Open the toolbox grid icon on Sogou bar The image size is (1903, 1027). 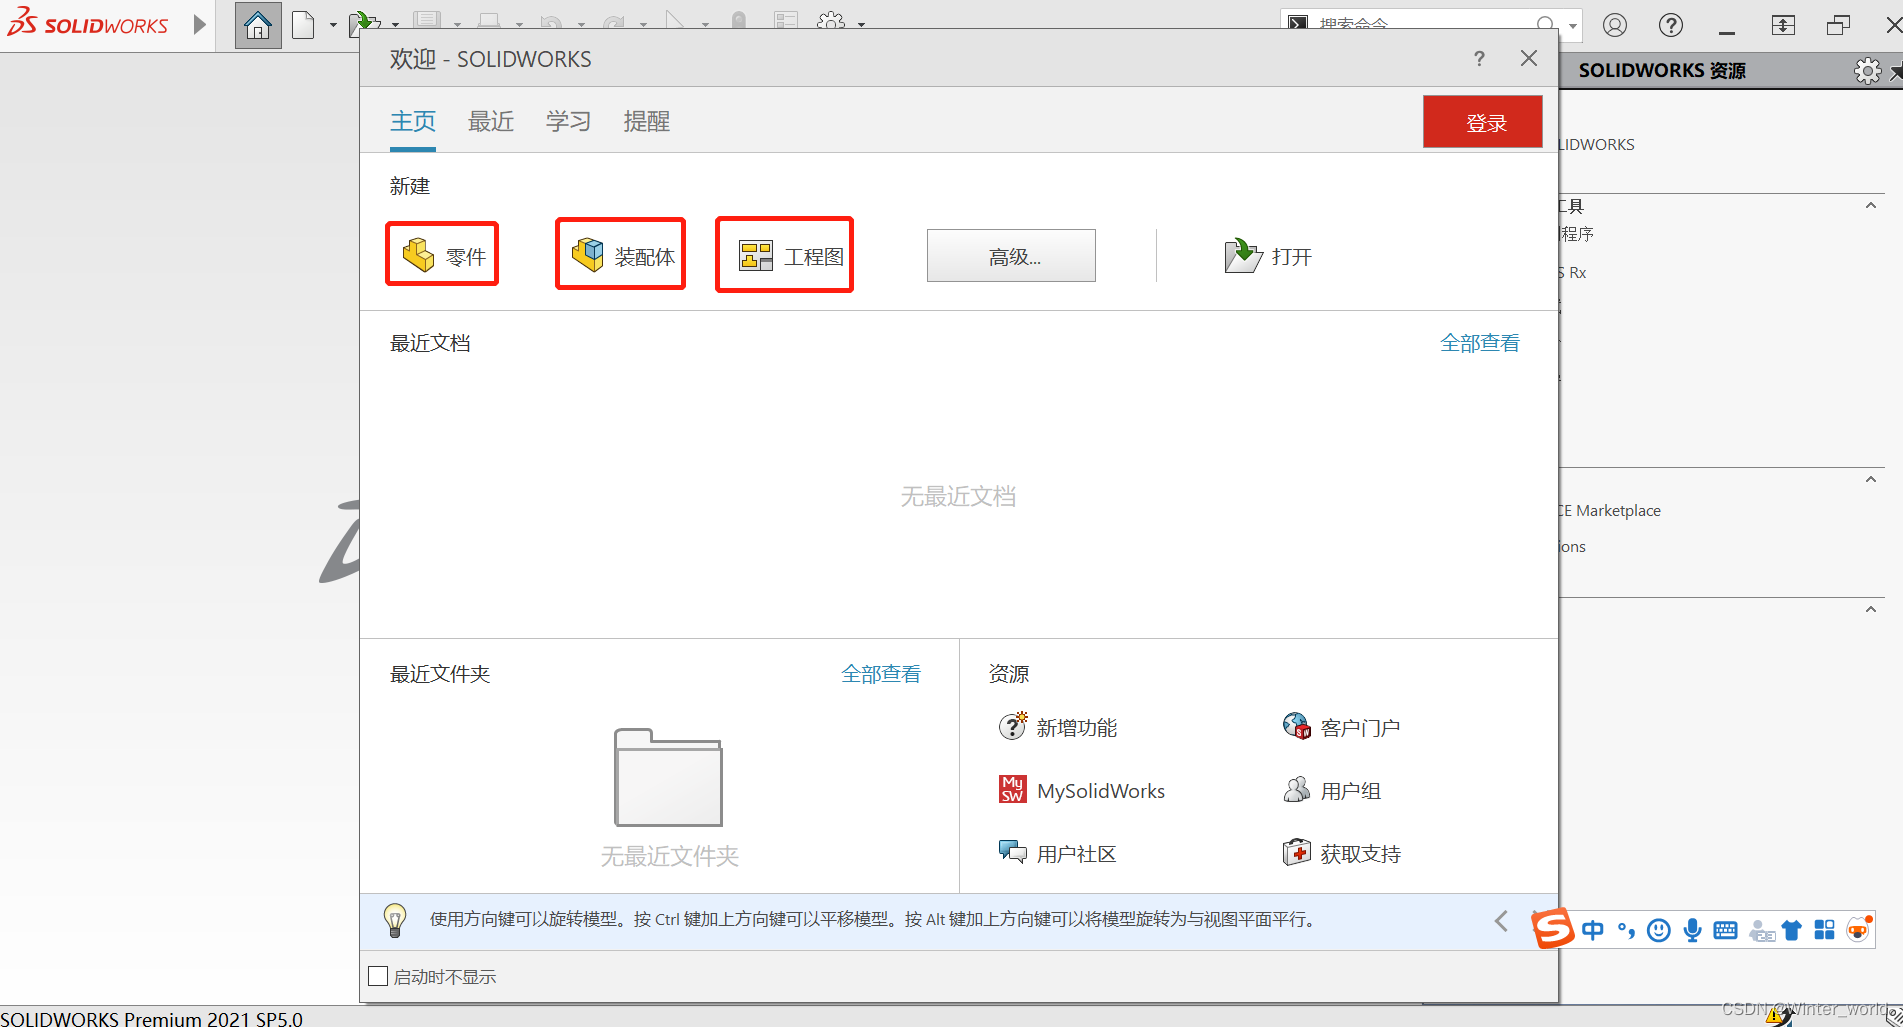pyautogui.click(x=1824, y=930)
